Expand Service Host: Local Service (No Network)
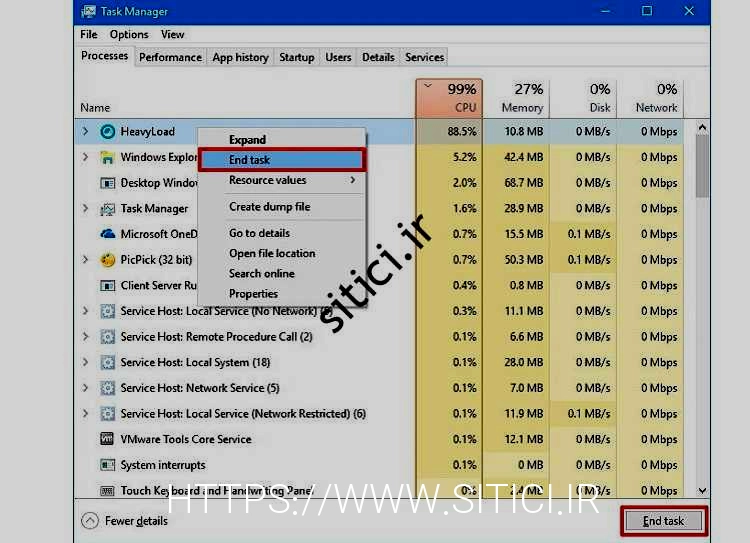The height and width of the screenshot is (543, 750). [85, 311]
